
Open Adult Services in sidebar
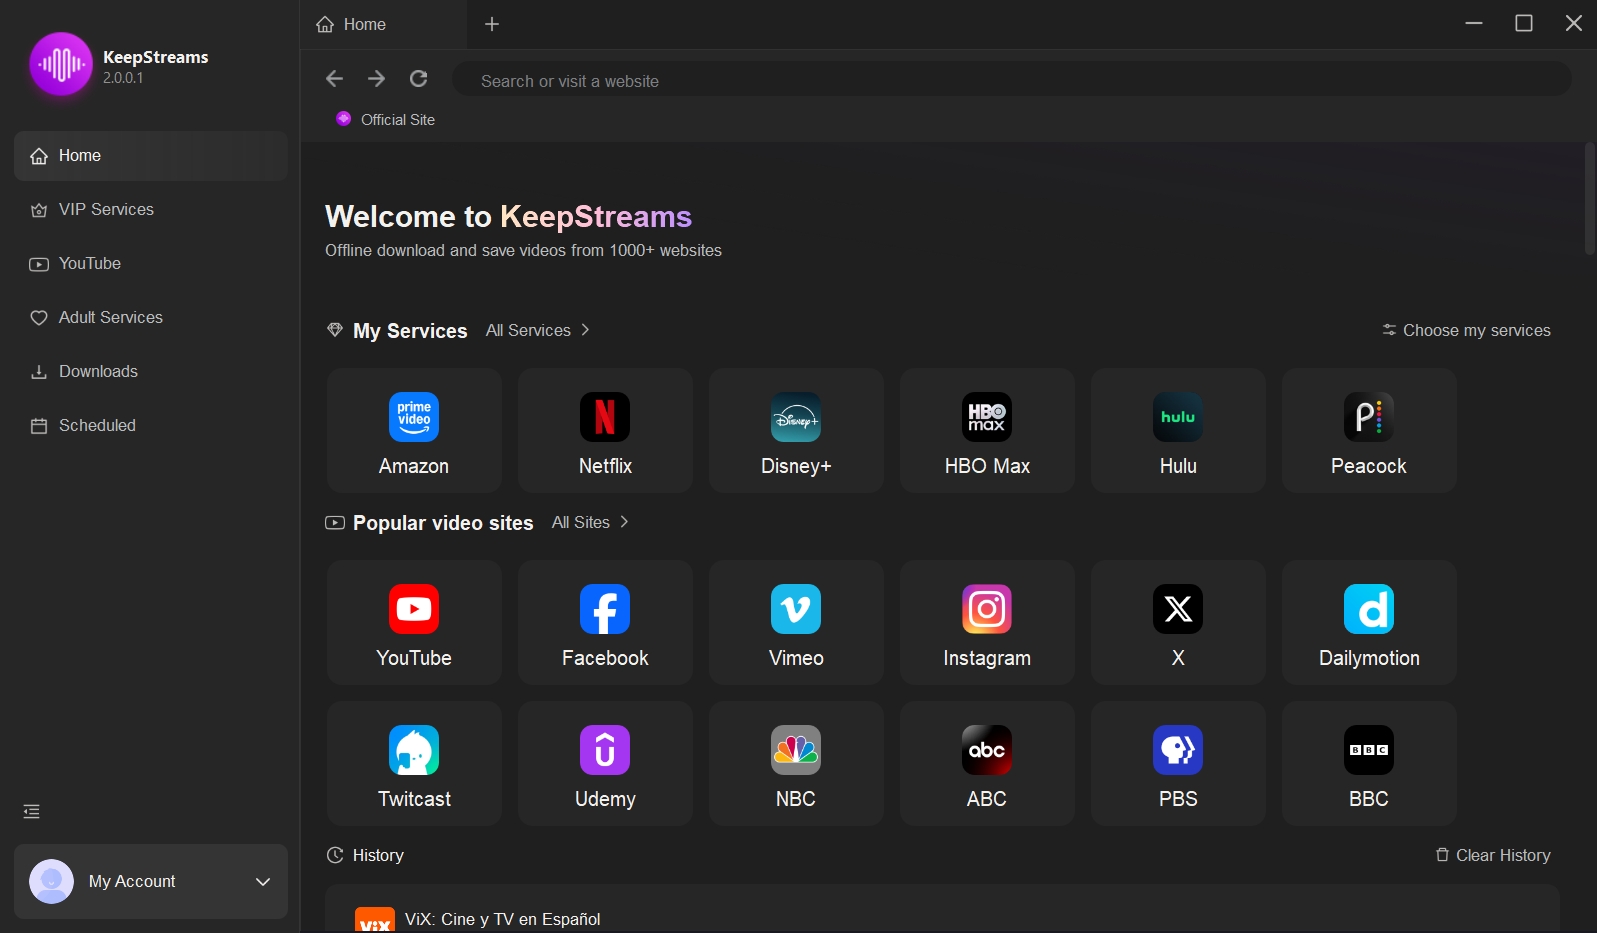pyautogui.click(x=151, y=318)
